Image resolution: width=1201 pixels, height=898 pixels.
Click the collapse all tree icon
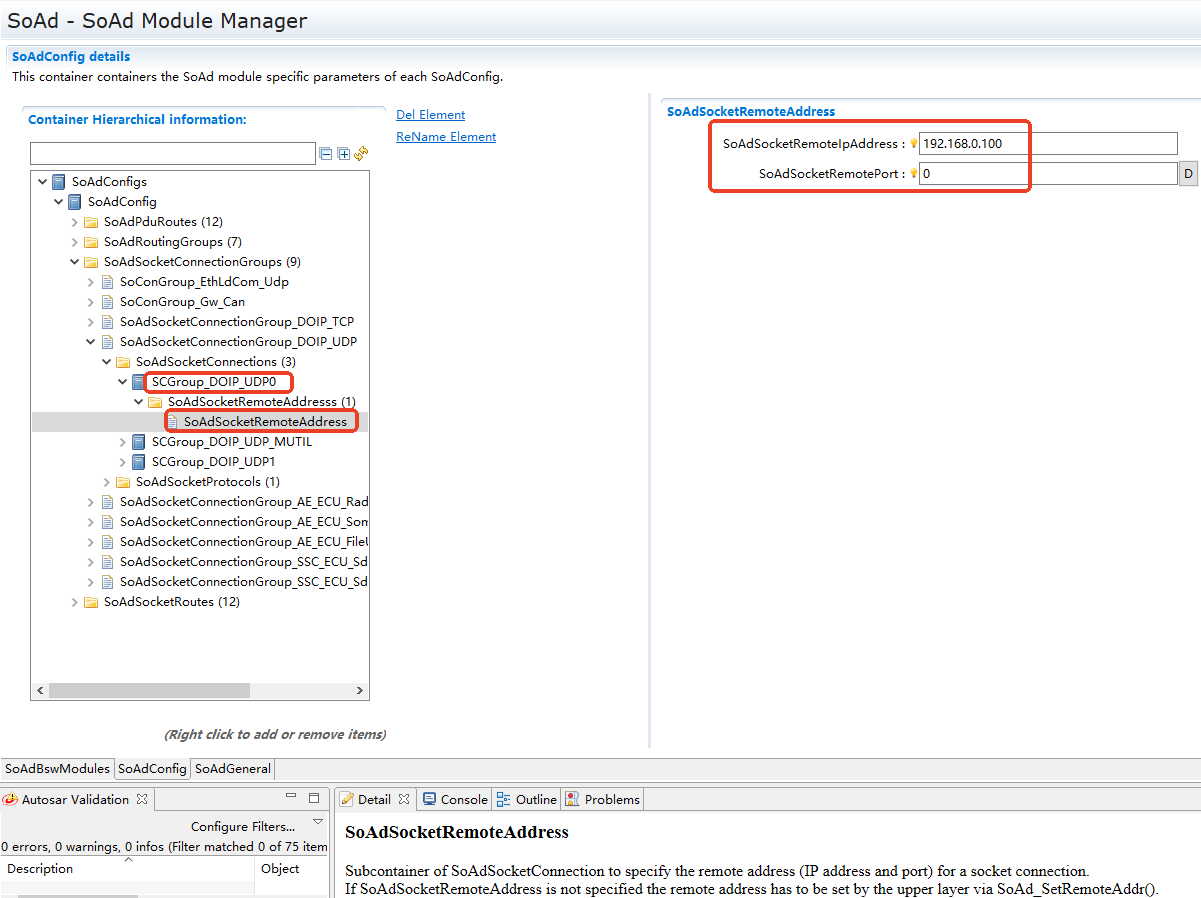pos(326,154)
